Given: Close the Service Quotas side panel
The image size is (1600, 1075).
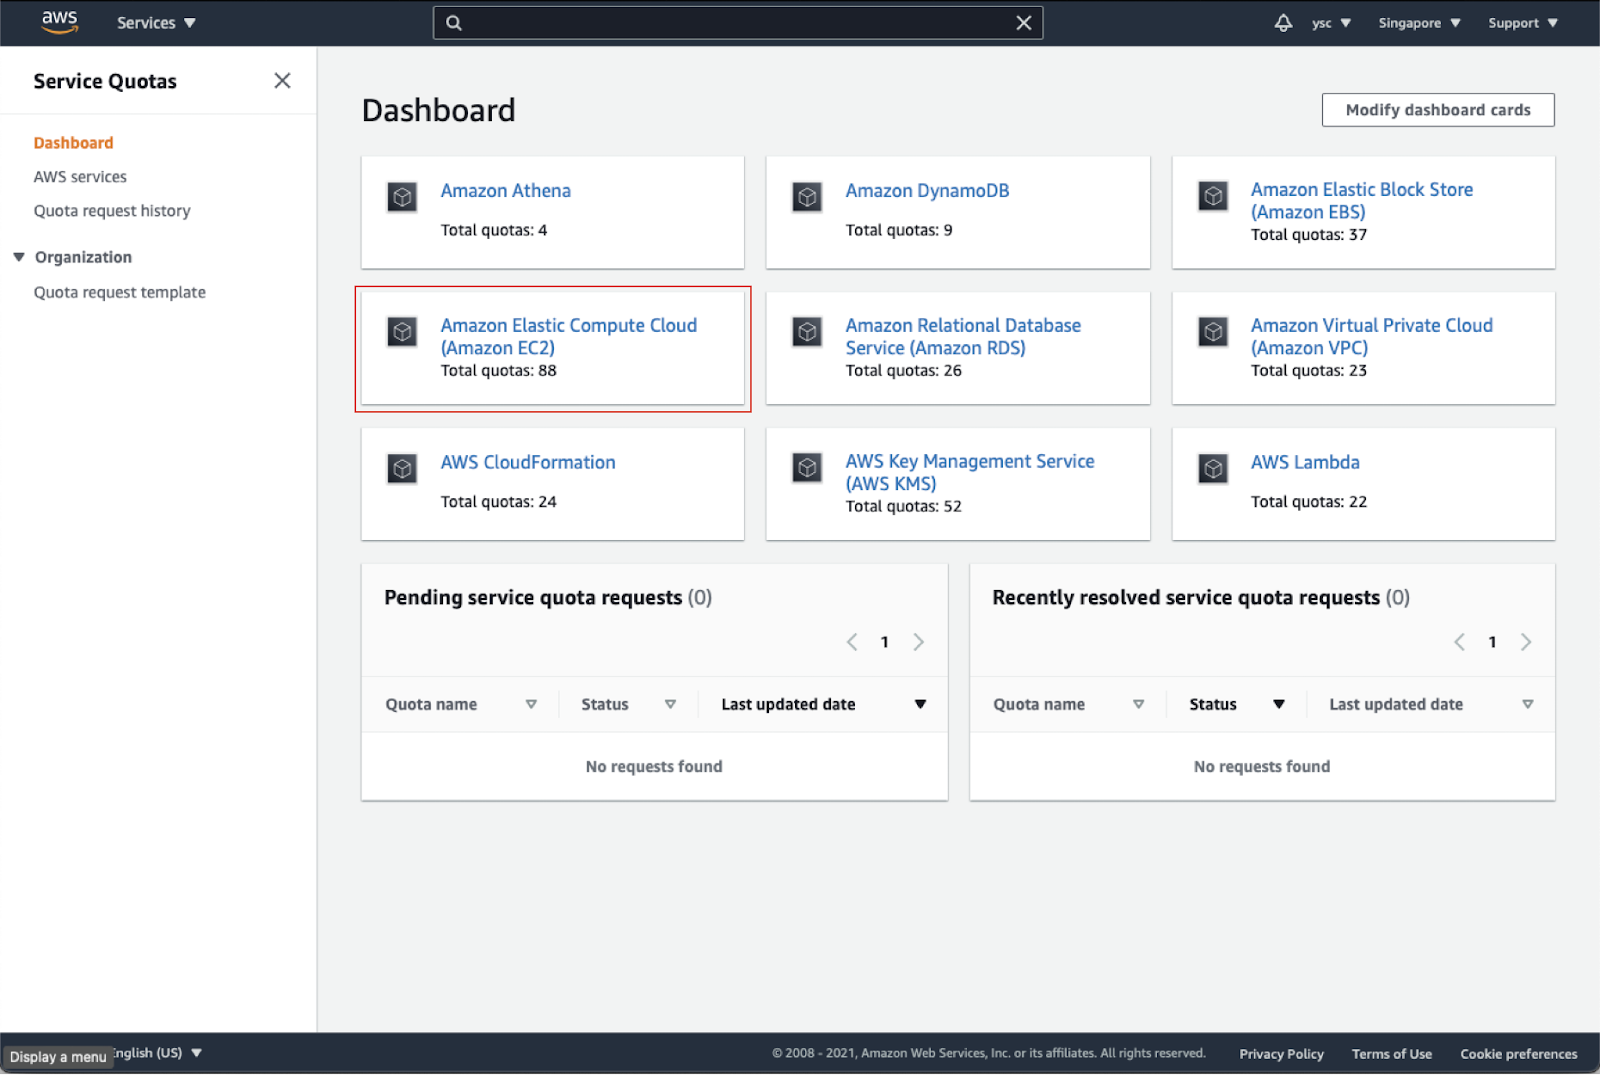Looking at the screenshot, I should click(282, 81).
